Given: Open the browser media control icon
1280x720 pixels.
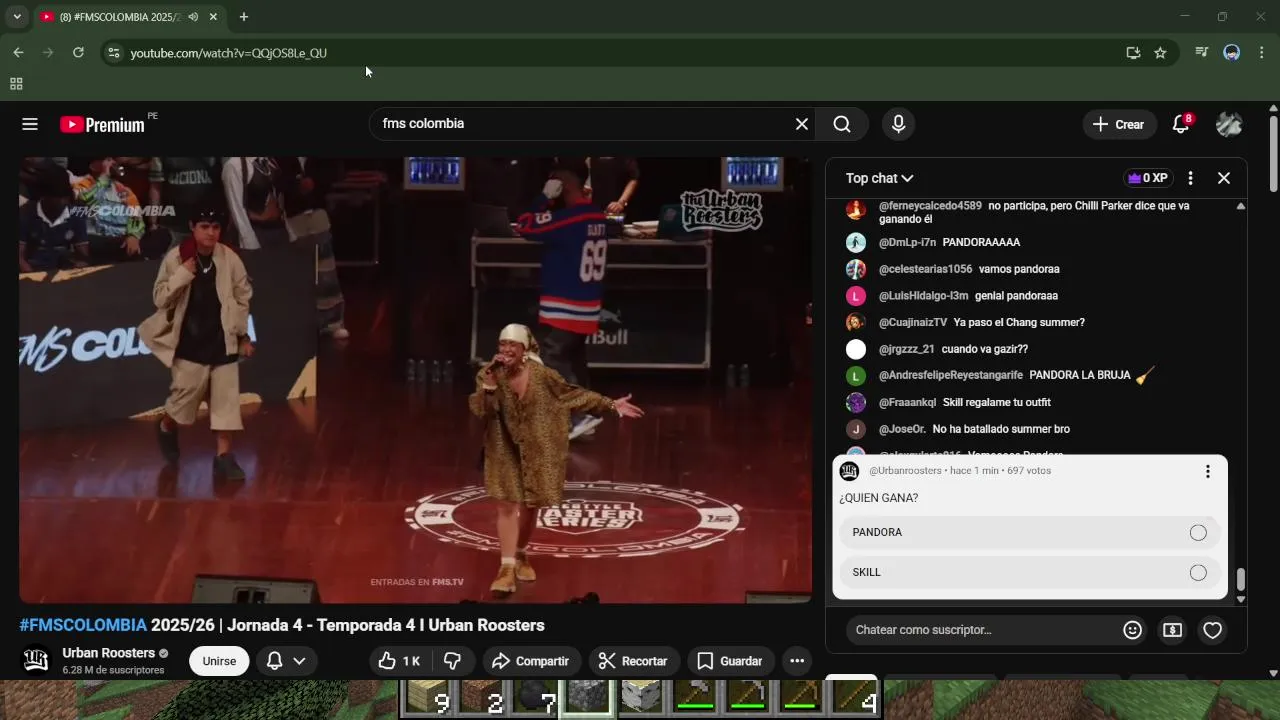Looking at the screenshot, I should click(x=1202, y=53).
